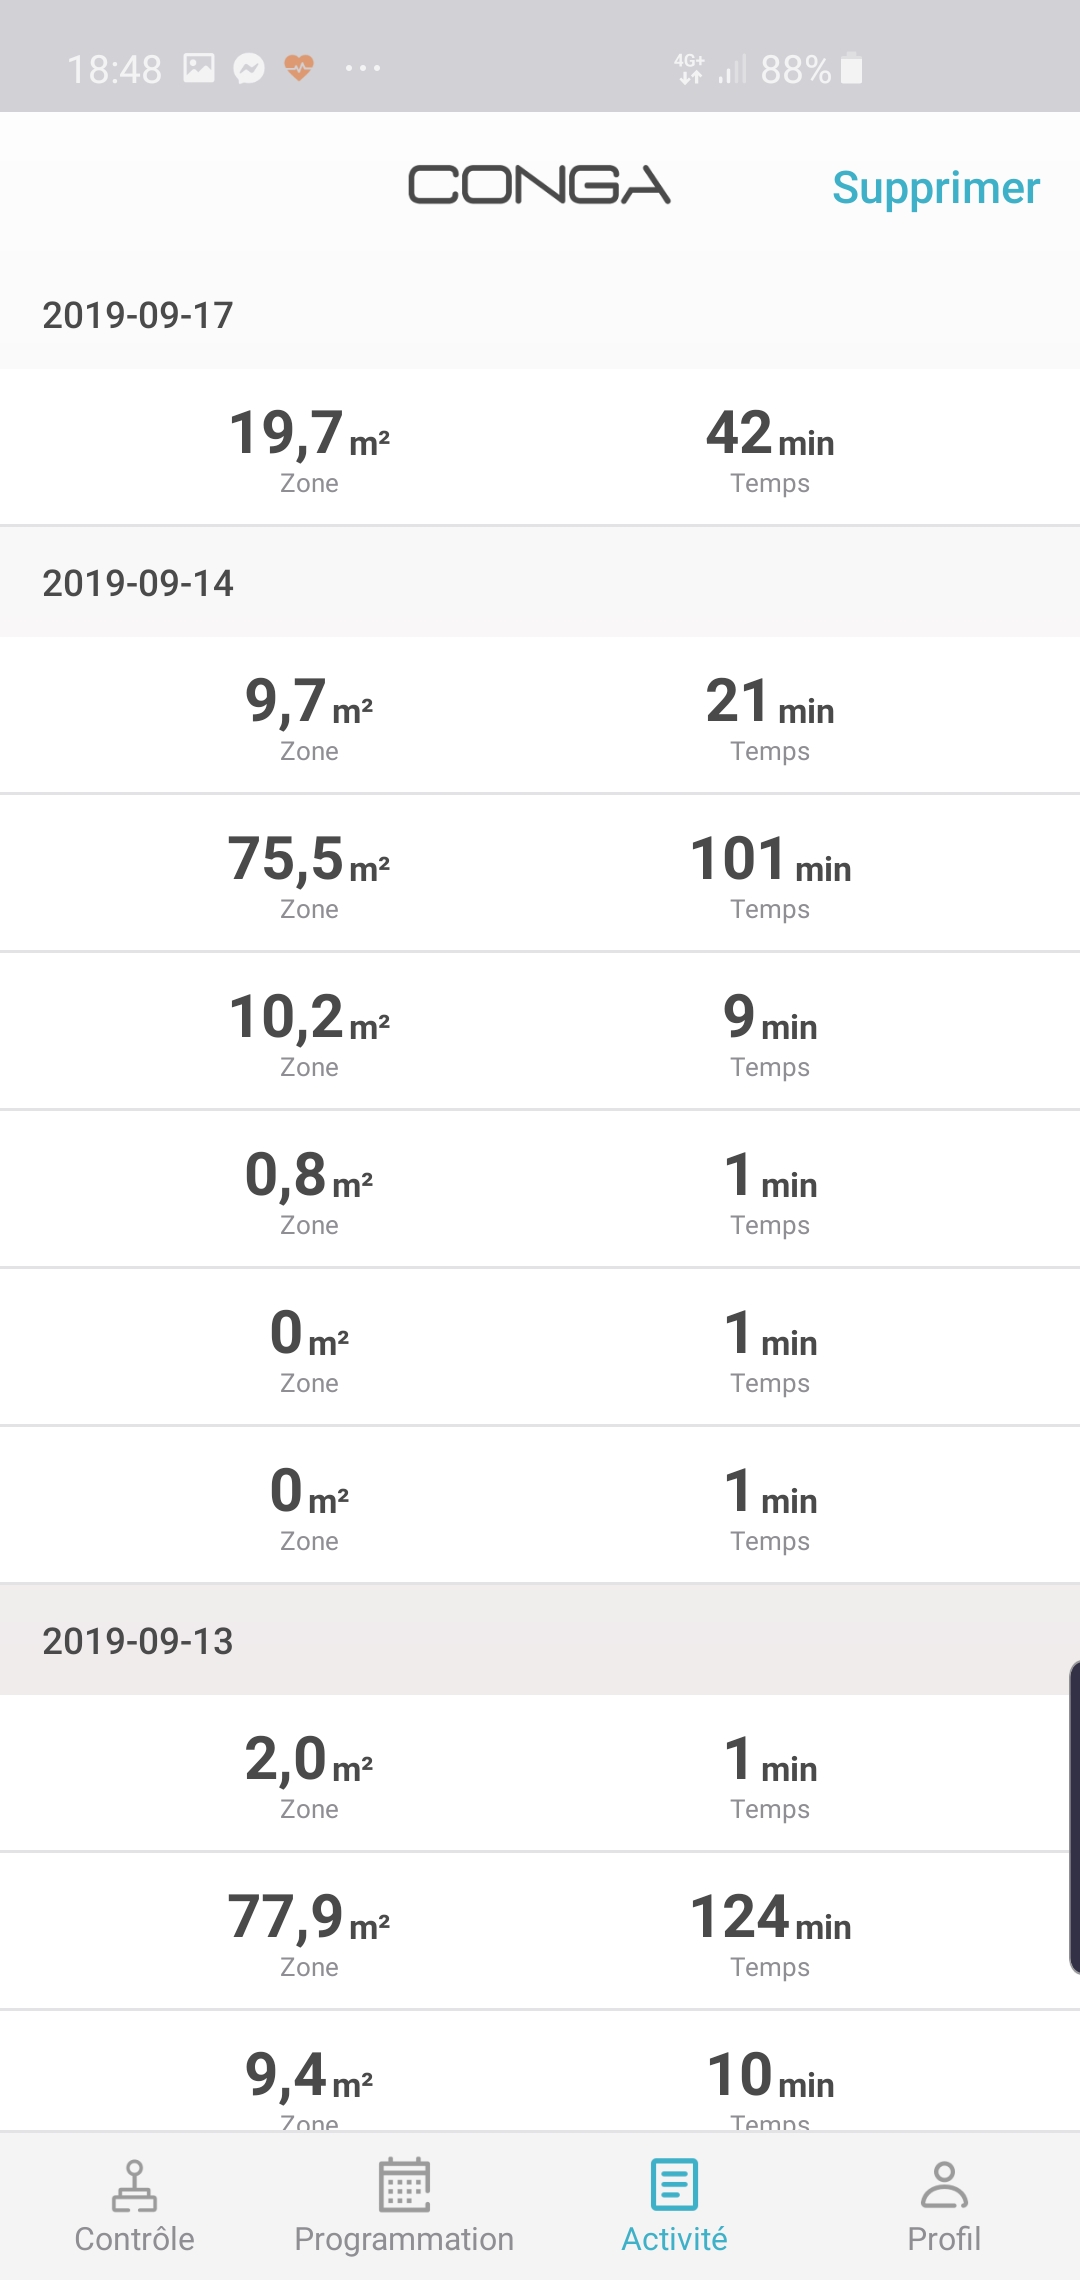Select the 10,2 m² 9 min entry
1080x2280 pixels.
pos(540,1031)
